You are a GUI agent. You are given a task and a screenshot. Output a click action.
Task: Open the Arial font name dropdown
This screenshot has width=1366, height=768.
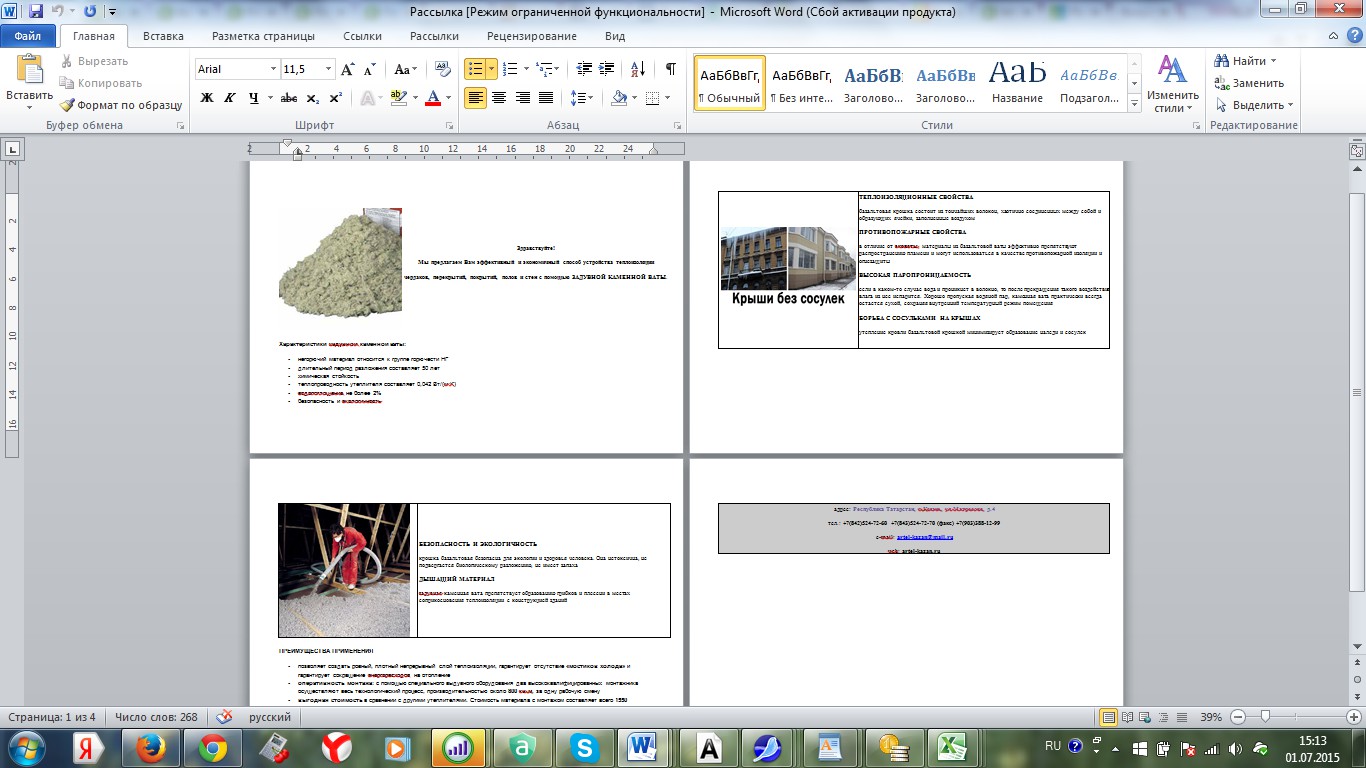click(273, 69)
